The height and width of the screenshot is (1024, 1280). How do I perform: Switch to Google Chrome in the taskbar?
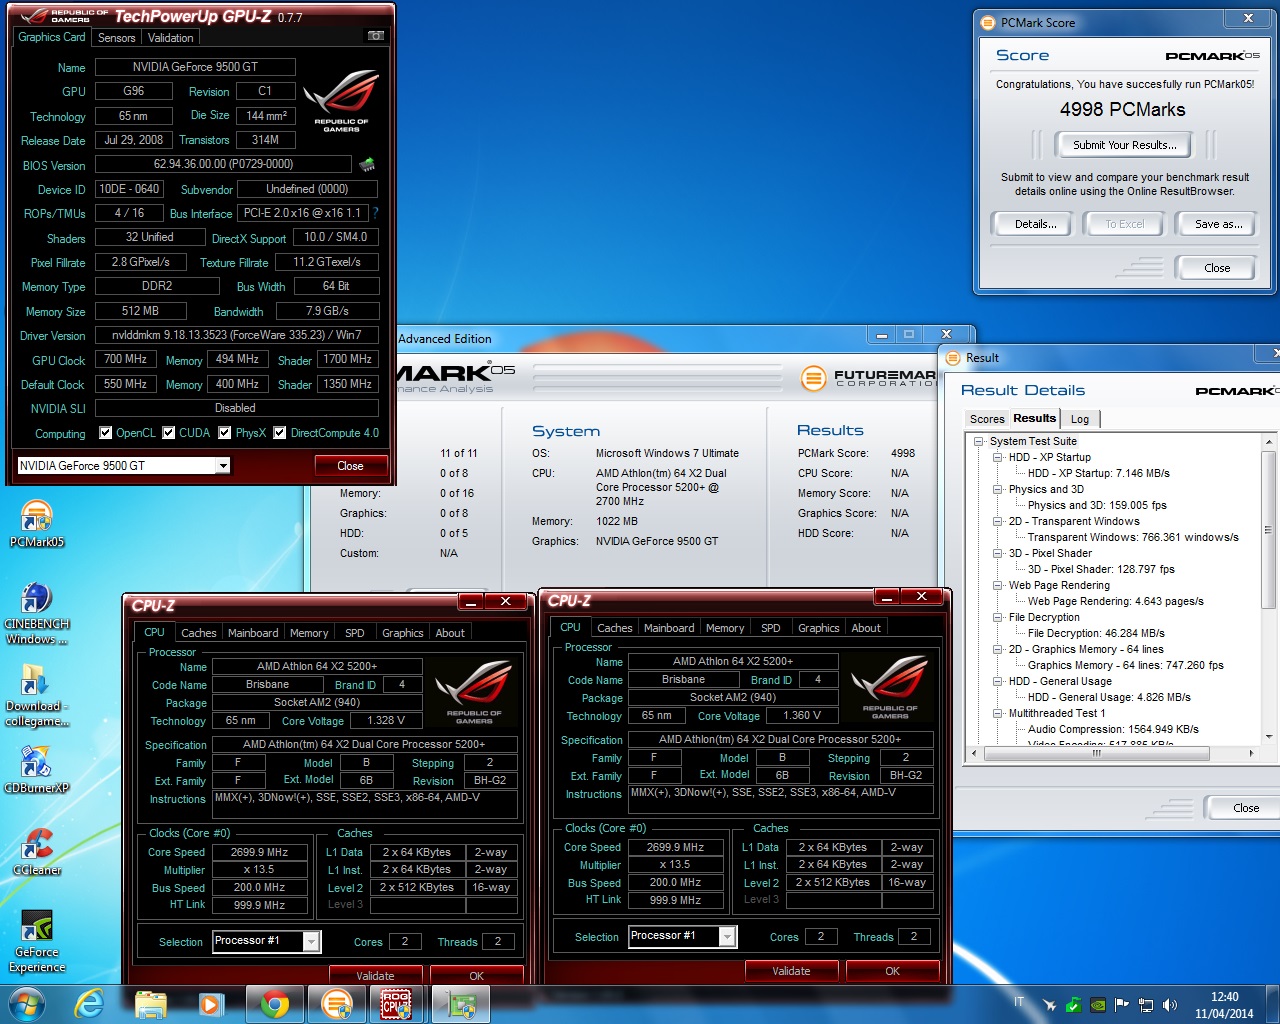[275, 1004]
